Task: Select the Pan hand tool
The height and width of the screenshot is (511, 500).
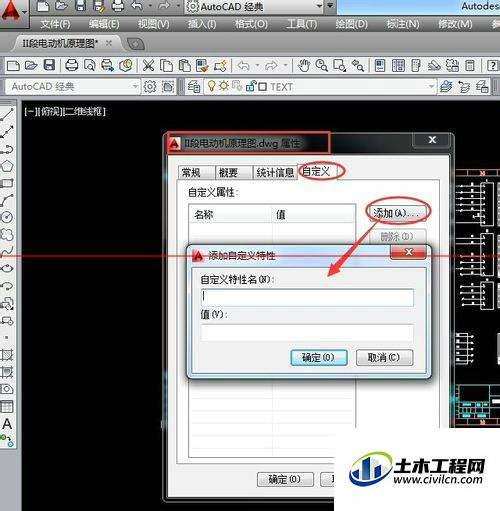Action: [x=304, y=66]
